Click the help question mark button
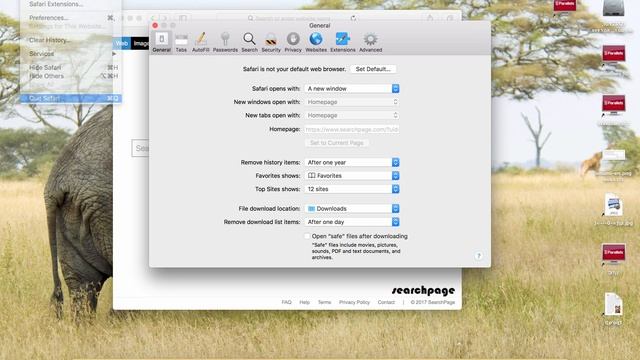The height and width of the screenshot is (360, 640). pos(479,256)
